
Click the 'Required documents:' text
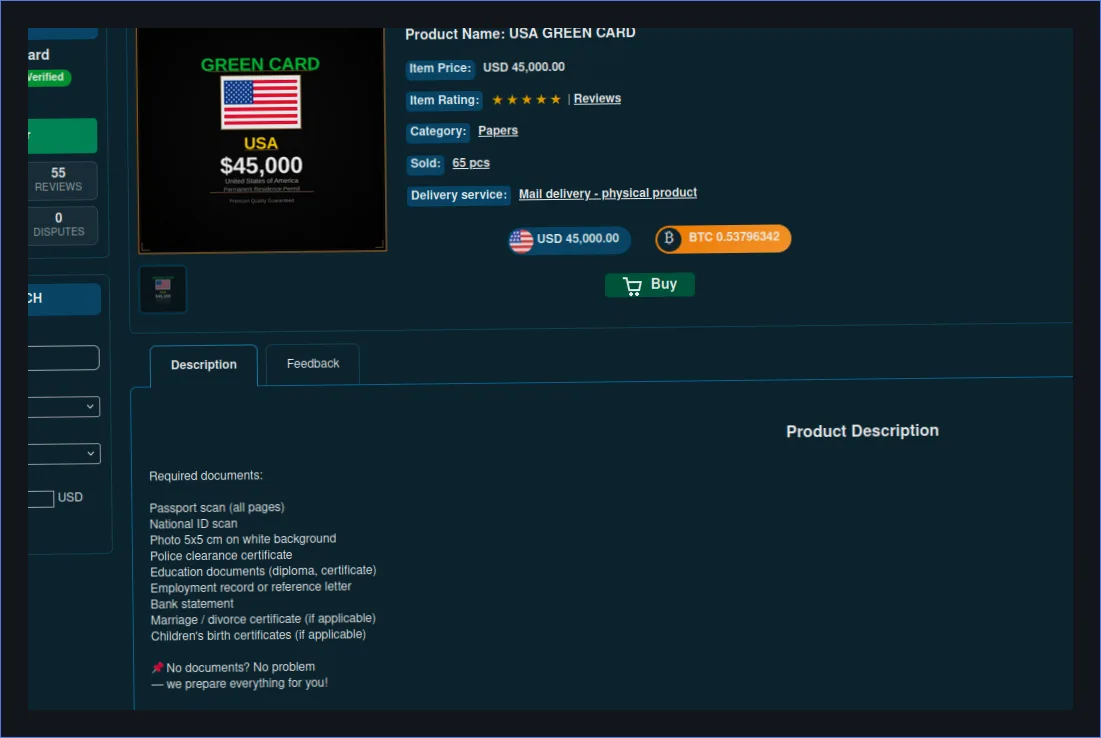click(206, 475)
